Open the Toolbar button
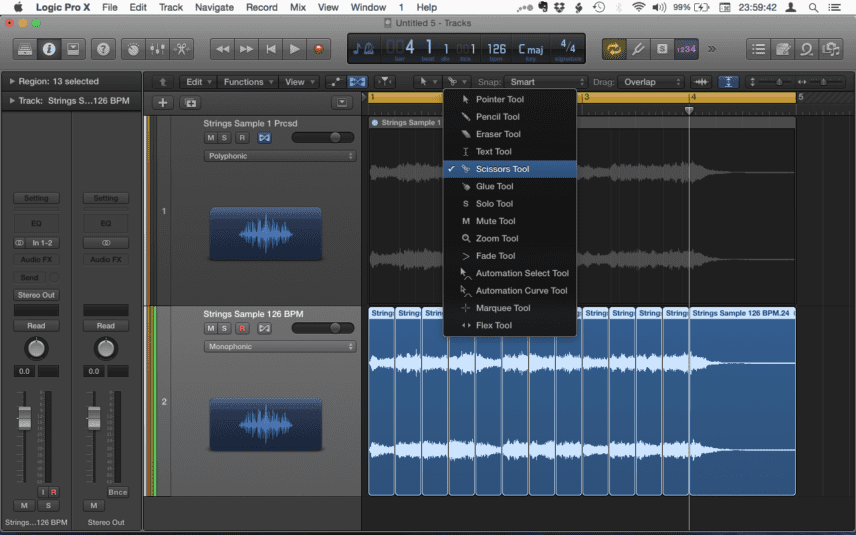The image size is (856, 535). point(73,49)
